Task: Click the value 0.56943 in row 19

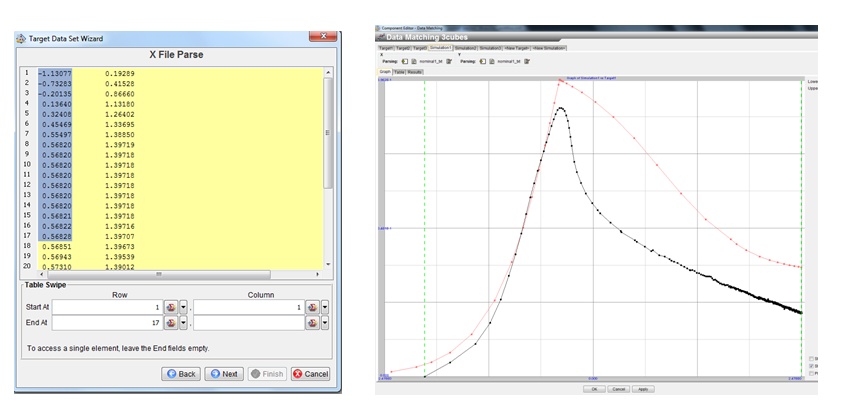Action: pyautogui.click(x=57, y=256)
